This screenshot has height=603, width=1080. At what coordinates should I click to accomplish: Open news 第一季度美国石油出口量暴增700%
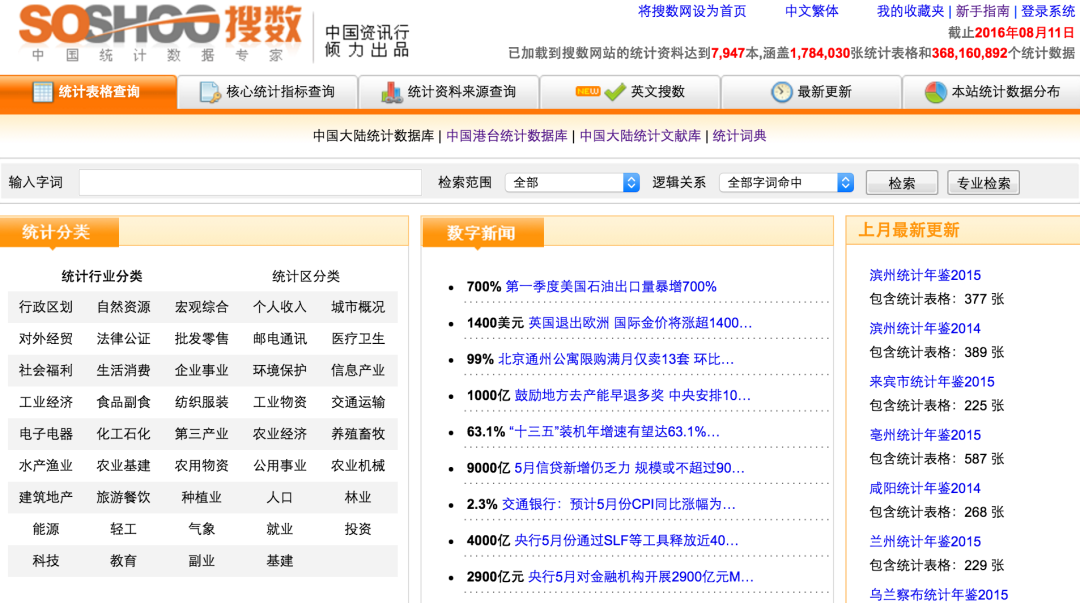click(611, 287)
